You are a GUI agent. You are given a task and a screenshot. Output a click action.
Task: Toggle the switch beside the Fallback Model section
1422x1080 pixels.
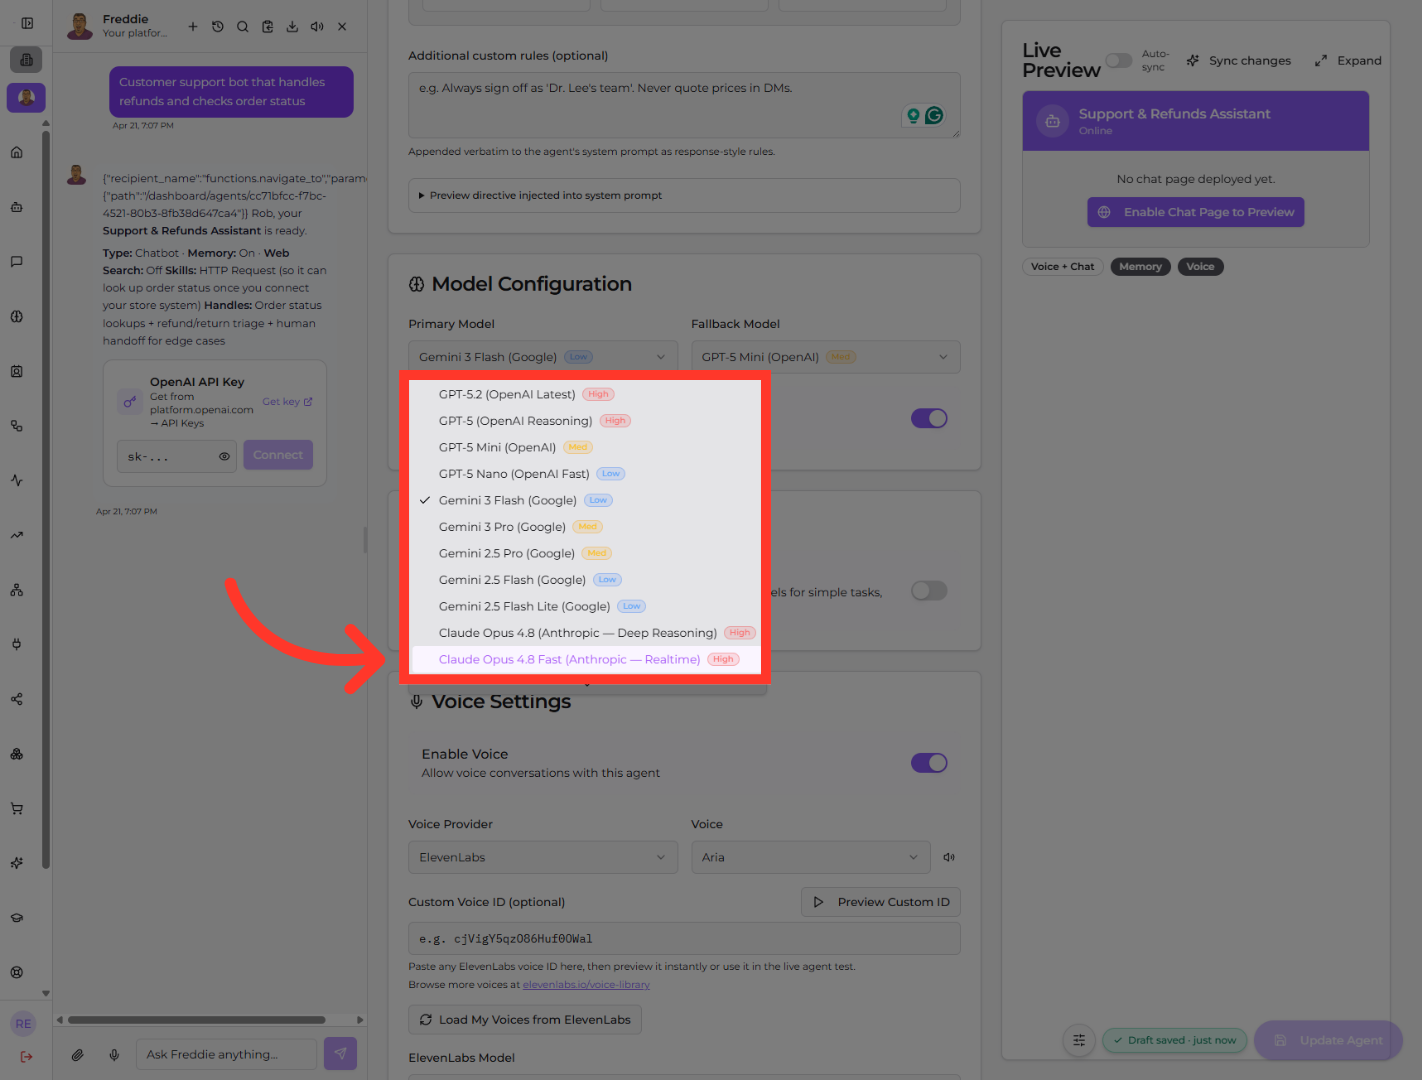click(x=929, y=418)
